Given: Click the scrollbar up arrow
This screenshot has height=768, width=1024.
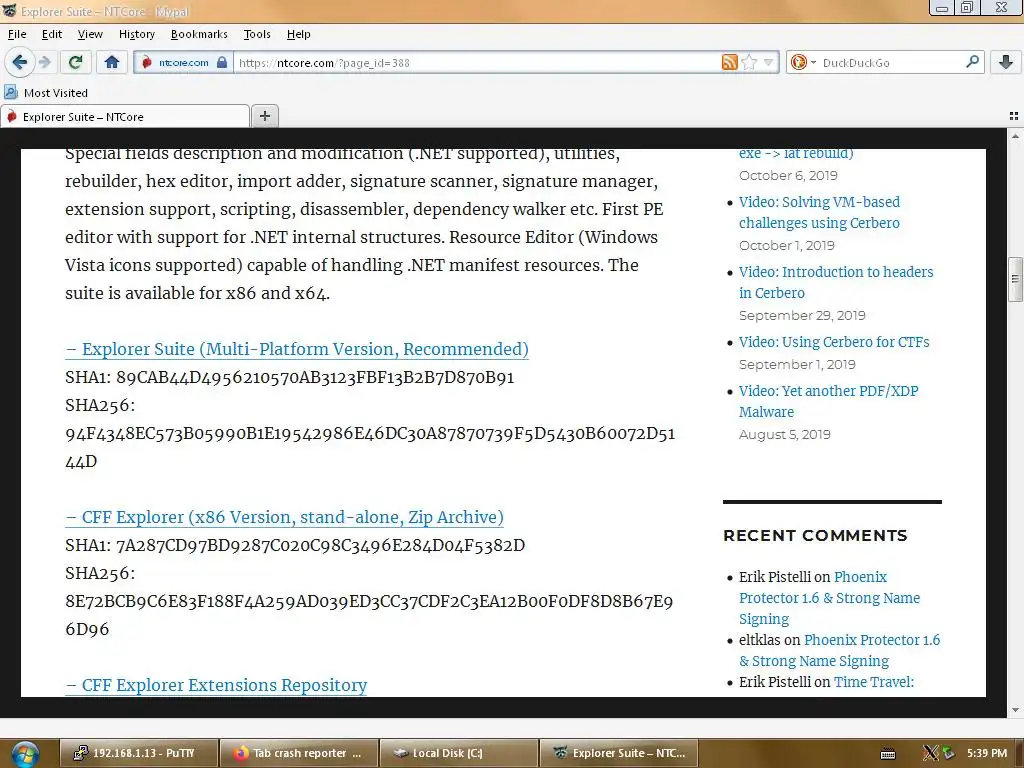Looking at the screenshot, I should [x=1015, y=136].
